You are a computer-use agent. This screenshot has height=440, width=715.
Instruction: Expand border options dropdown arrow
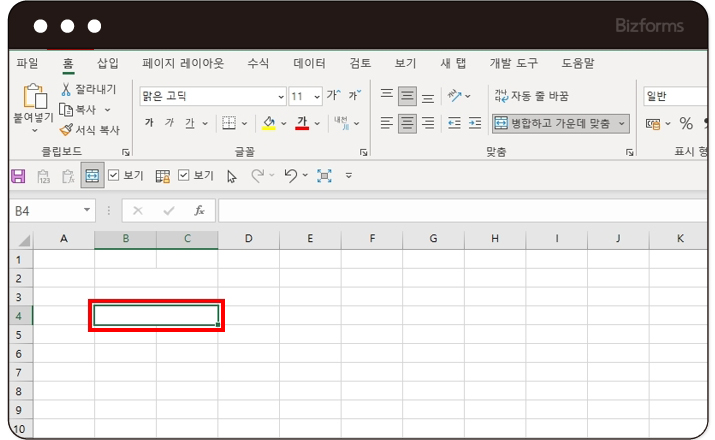point(244,123)
